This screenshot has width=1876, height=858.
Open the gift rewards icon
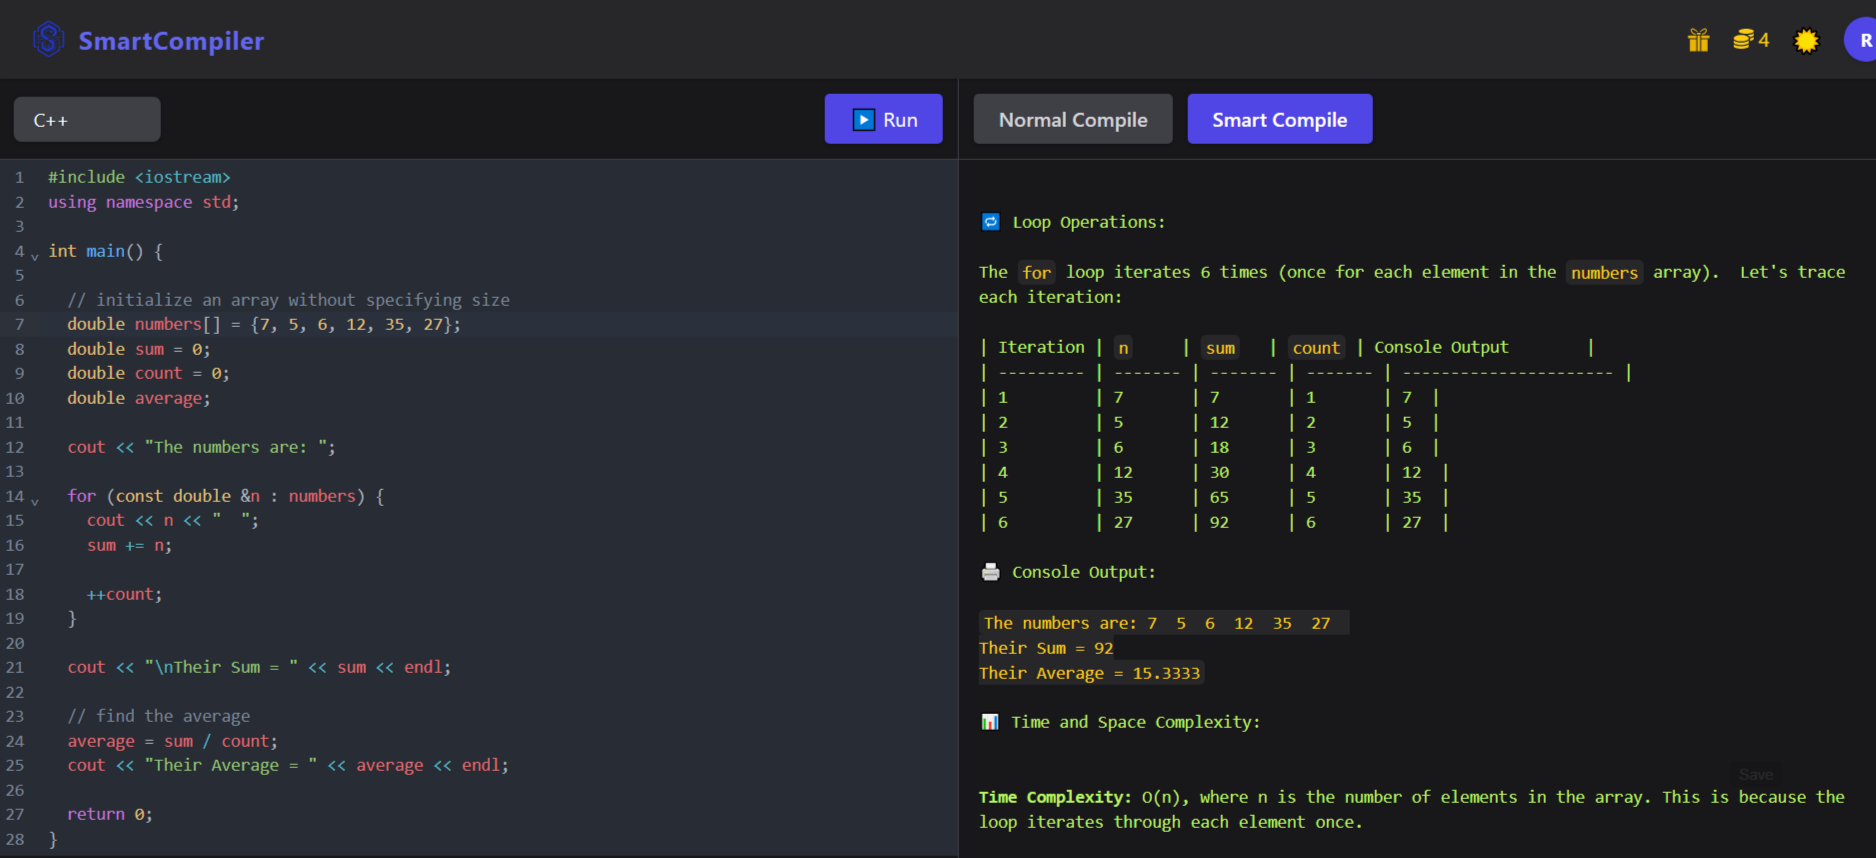point(1698,40)
